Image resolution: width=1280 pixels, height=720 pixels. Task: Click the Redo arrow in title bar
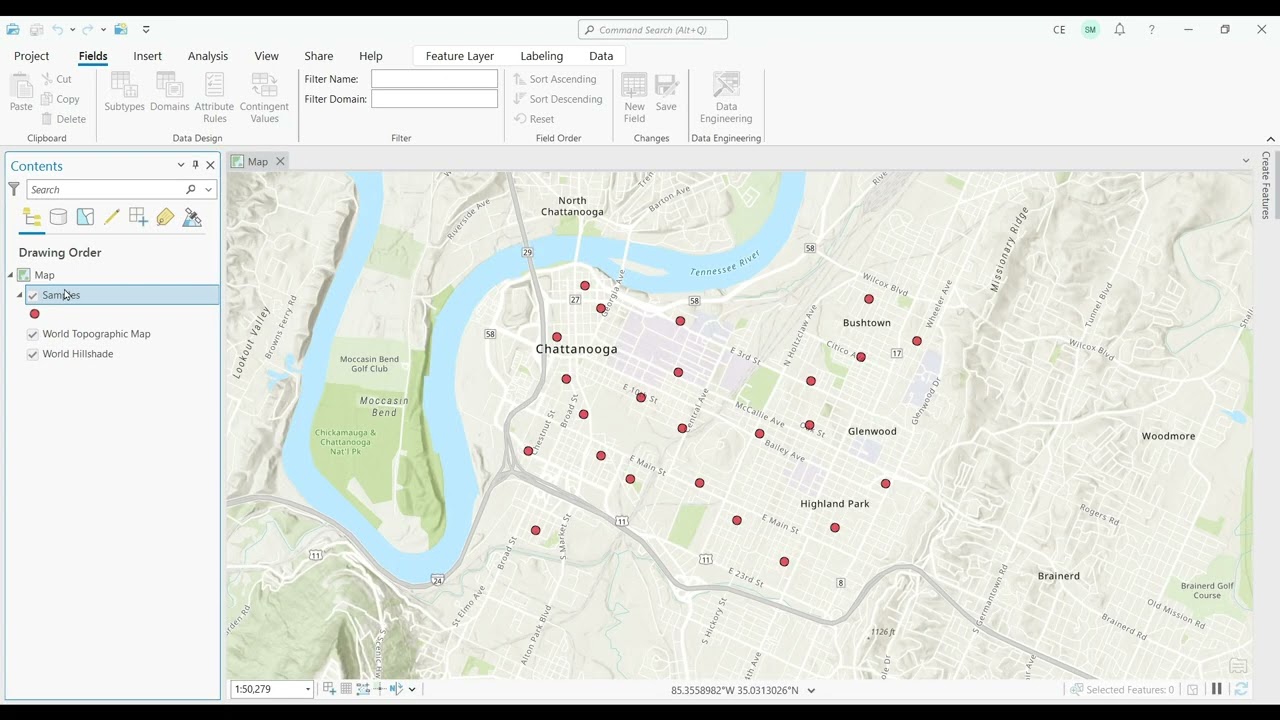tap(90, 30)
